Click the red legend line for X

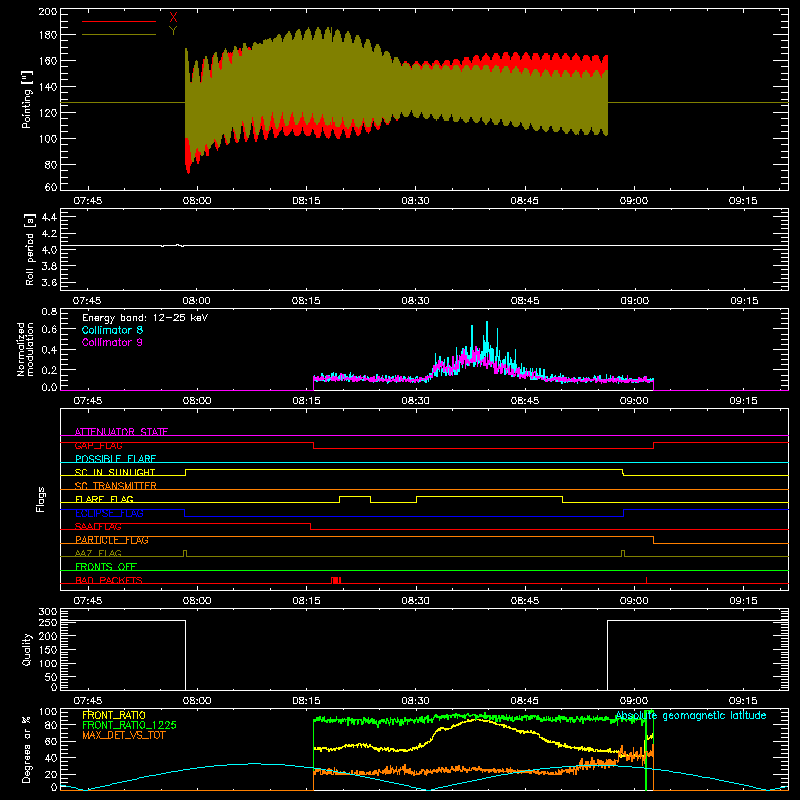119,21
